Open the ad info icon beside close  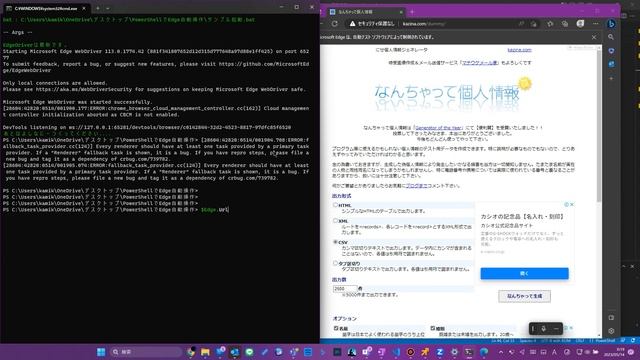point(567,204)
